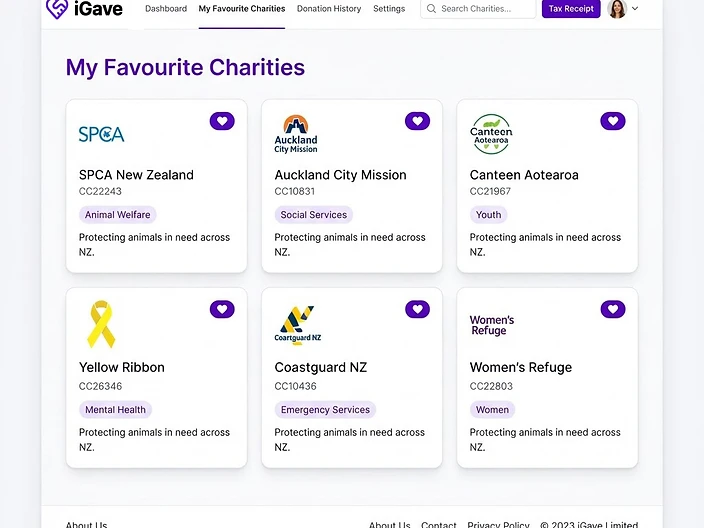Toggle Yellow Ribbon favourite heart

pos(222,309)
